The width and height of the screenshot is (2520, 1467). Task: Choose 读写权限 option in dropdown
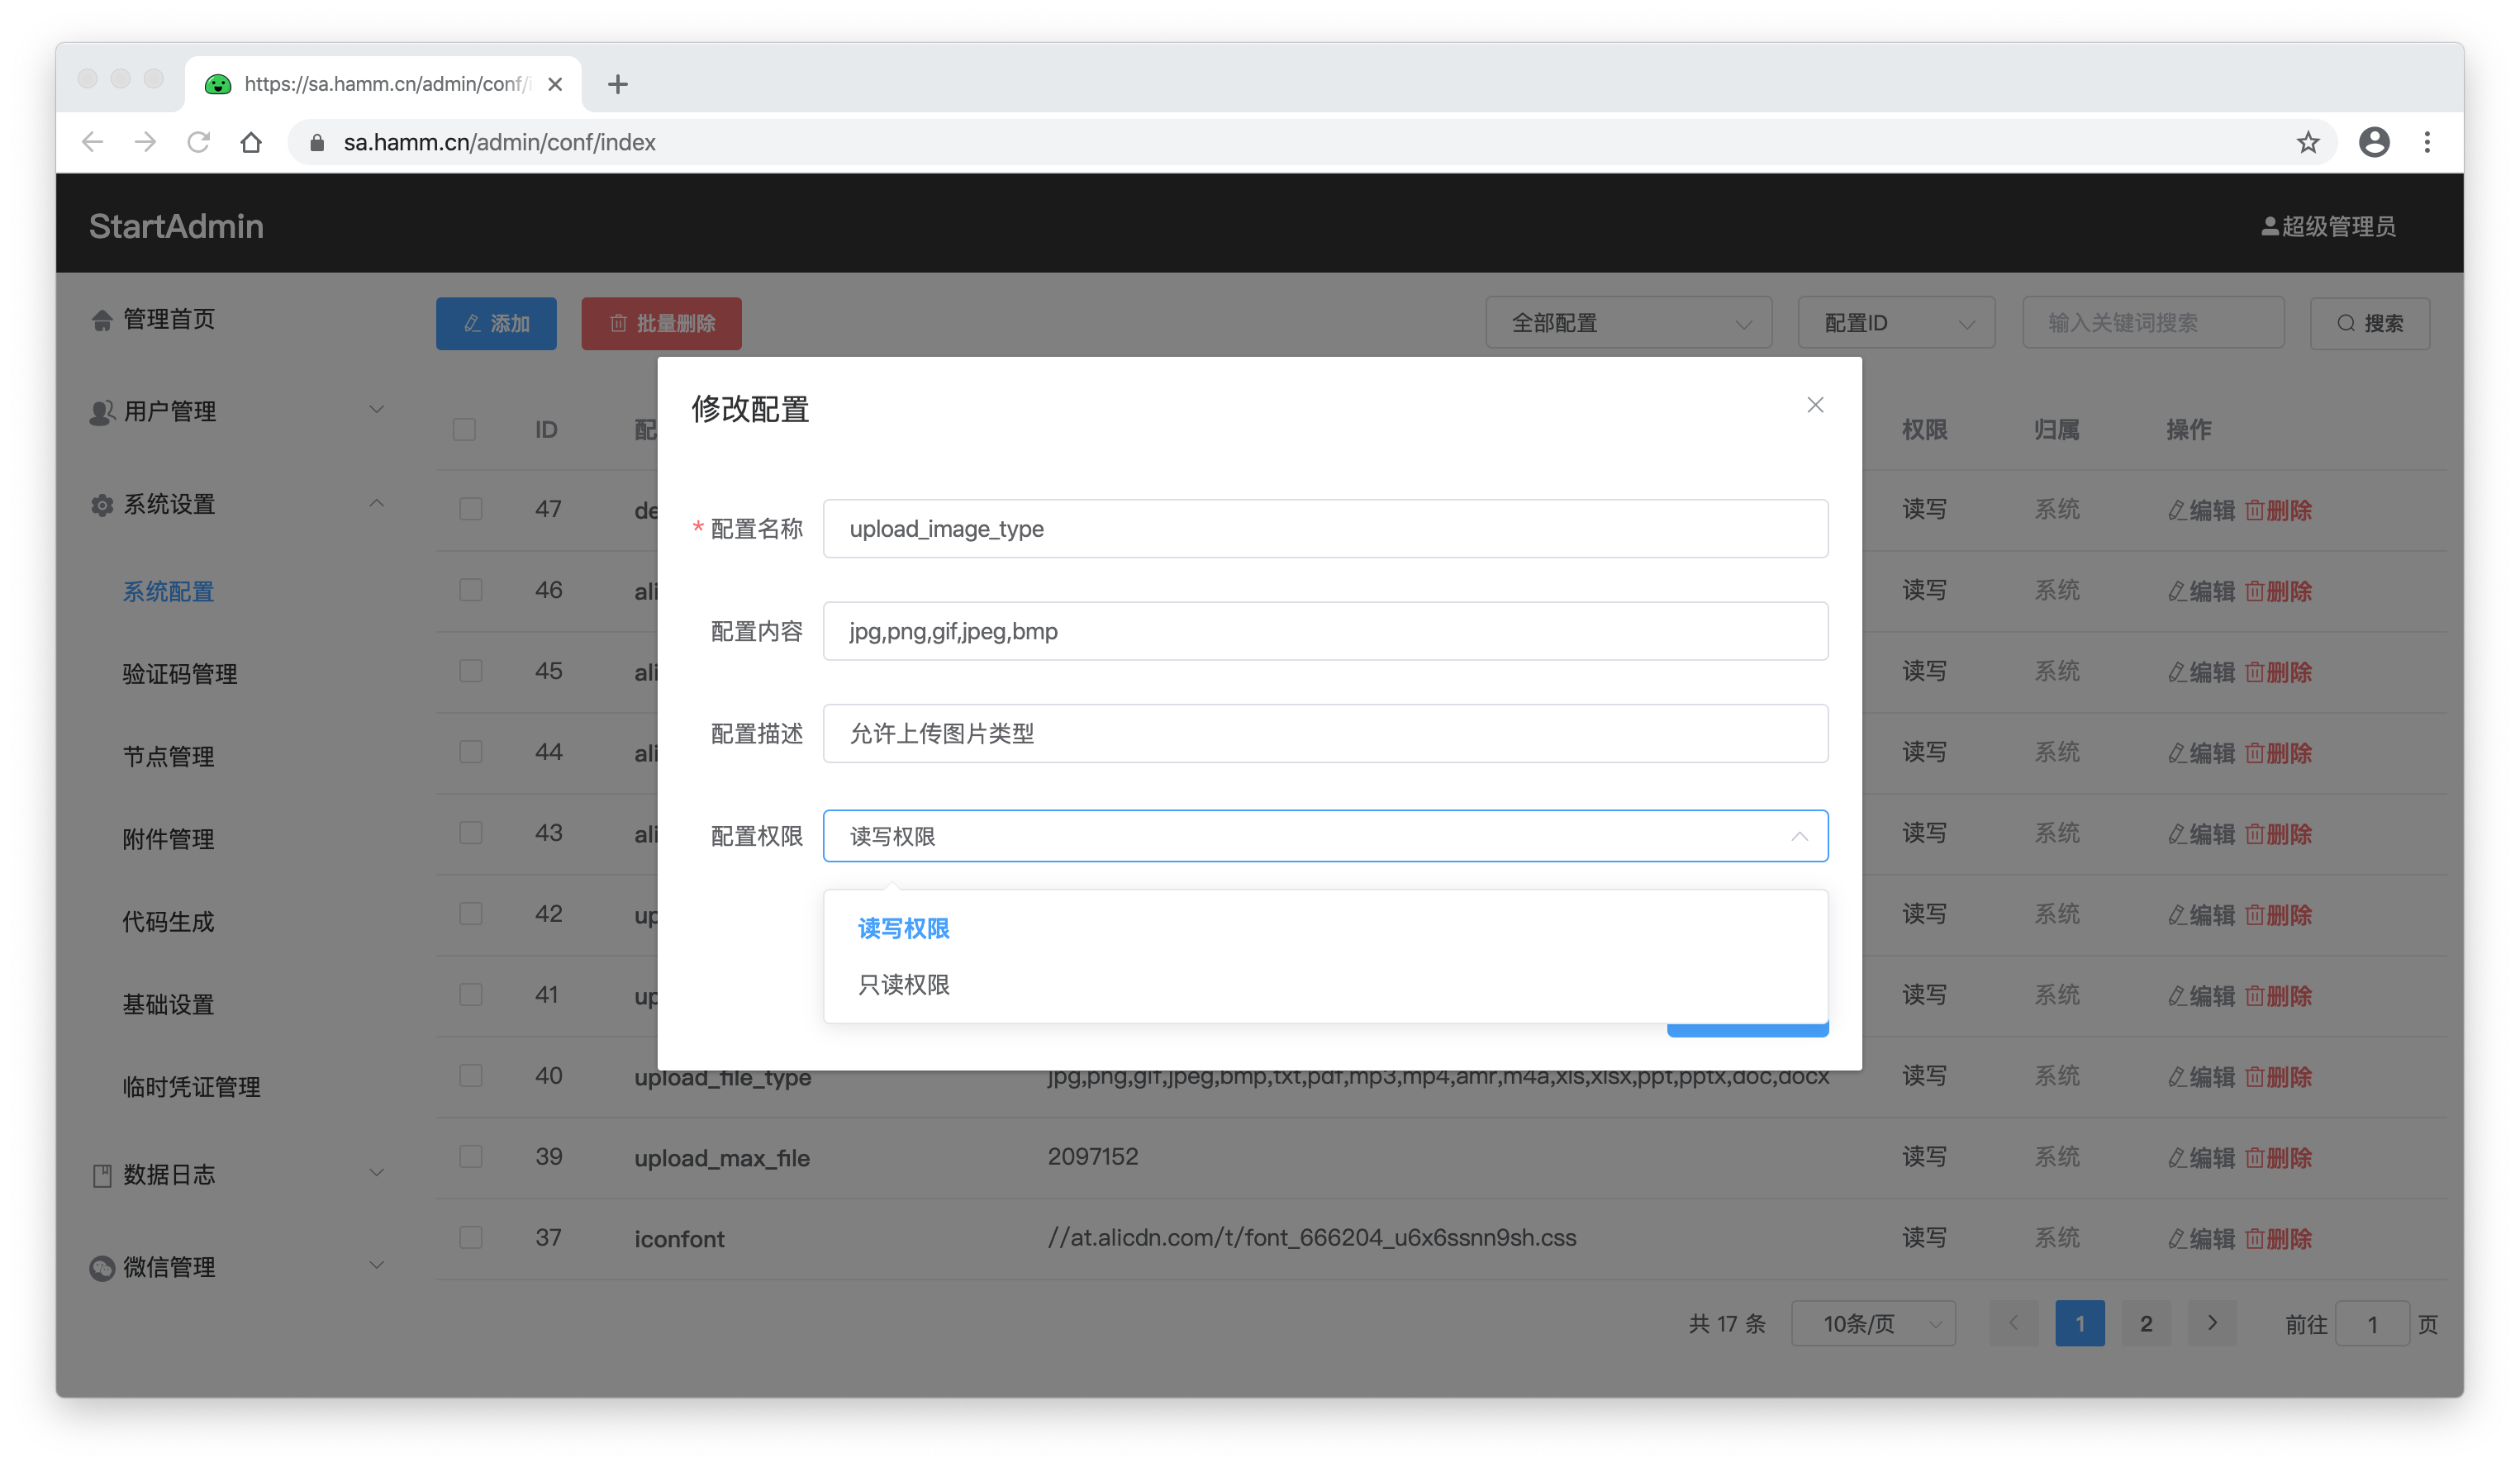1325,929
